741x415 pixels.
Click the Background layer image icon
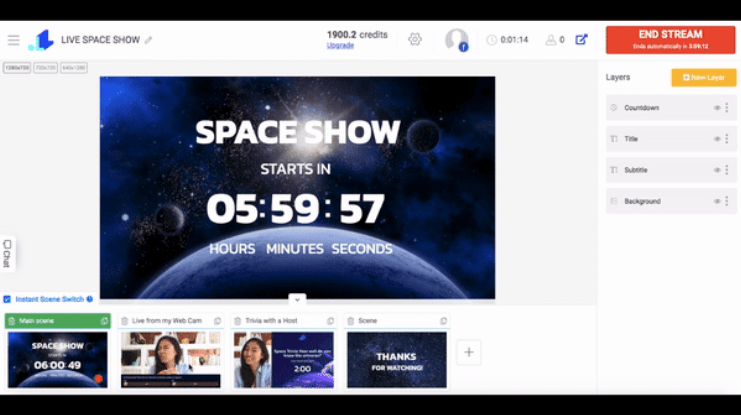coord(613,201)
